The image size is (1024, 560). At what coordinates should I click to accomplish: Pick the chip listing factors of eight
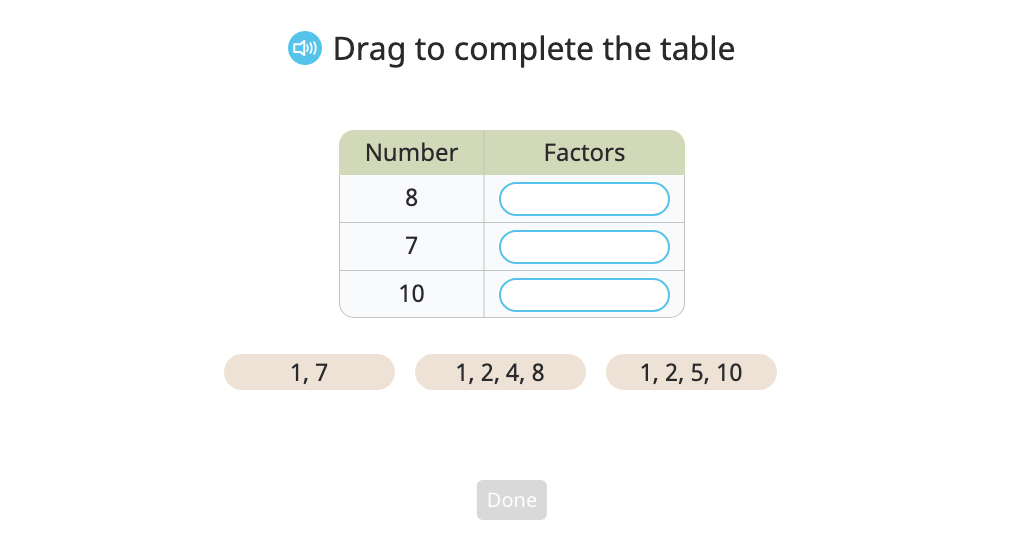coord(500,372)
